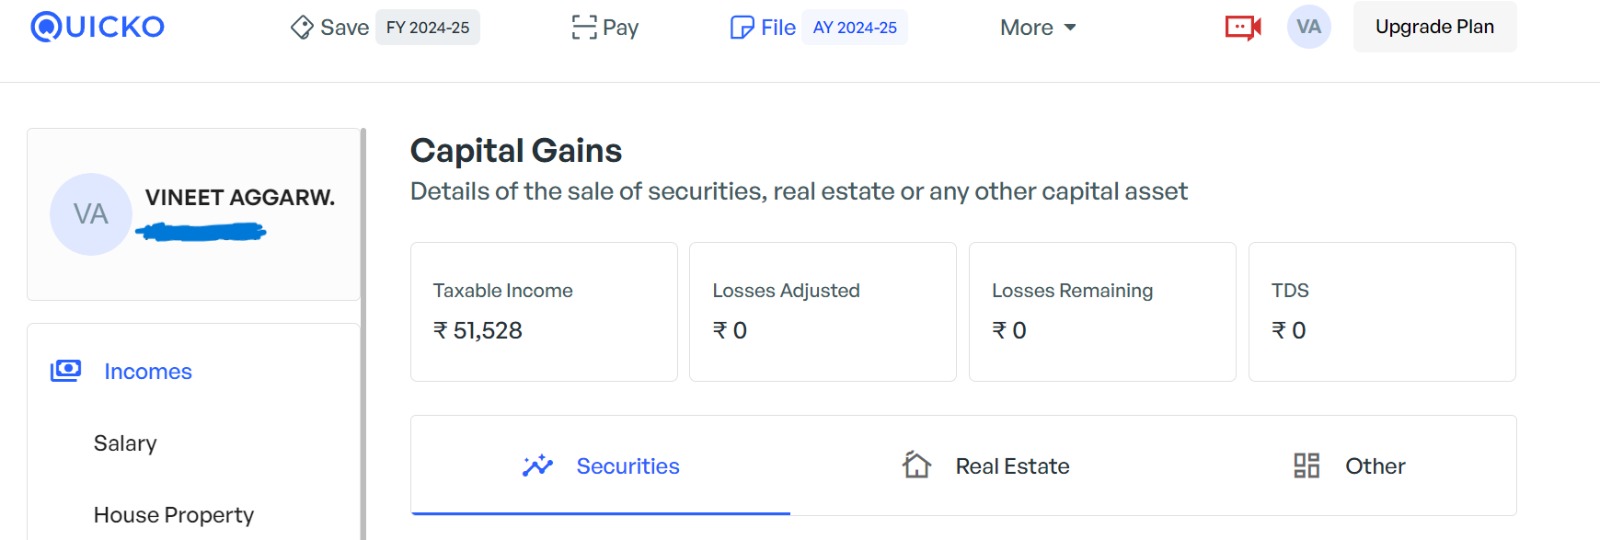
Task: Open Salary in the sidebar
Action: 125,443
